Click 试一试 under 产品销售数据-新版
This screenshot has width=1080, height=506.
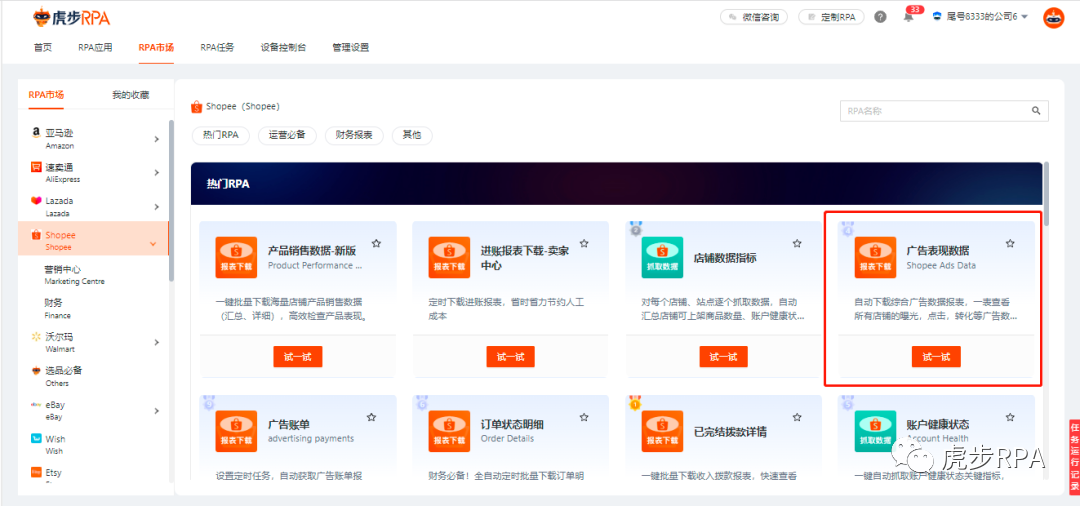click(298, 357)
